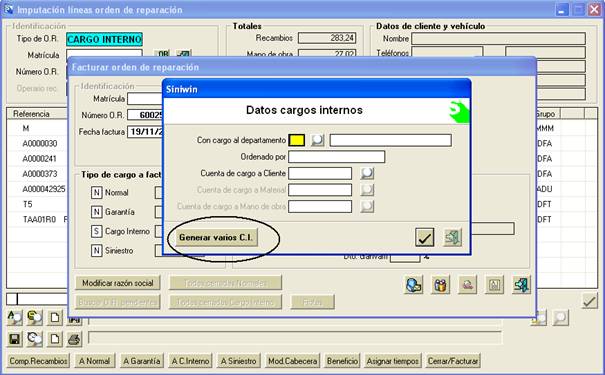Click the clock search icon beside save
The image size is (605, 375).
(35, 339)
